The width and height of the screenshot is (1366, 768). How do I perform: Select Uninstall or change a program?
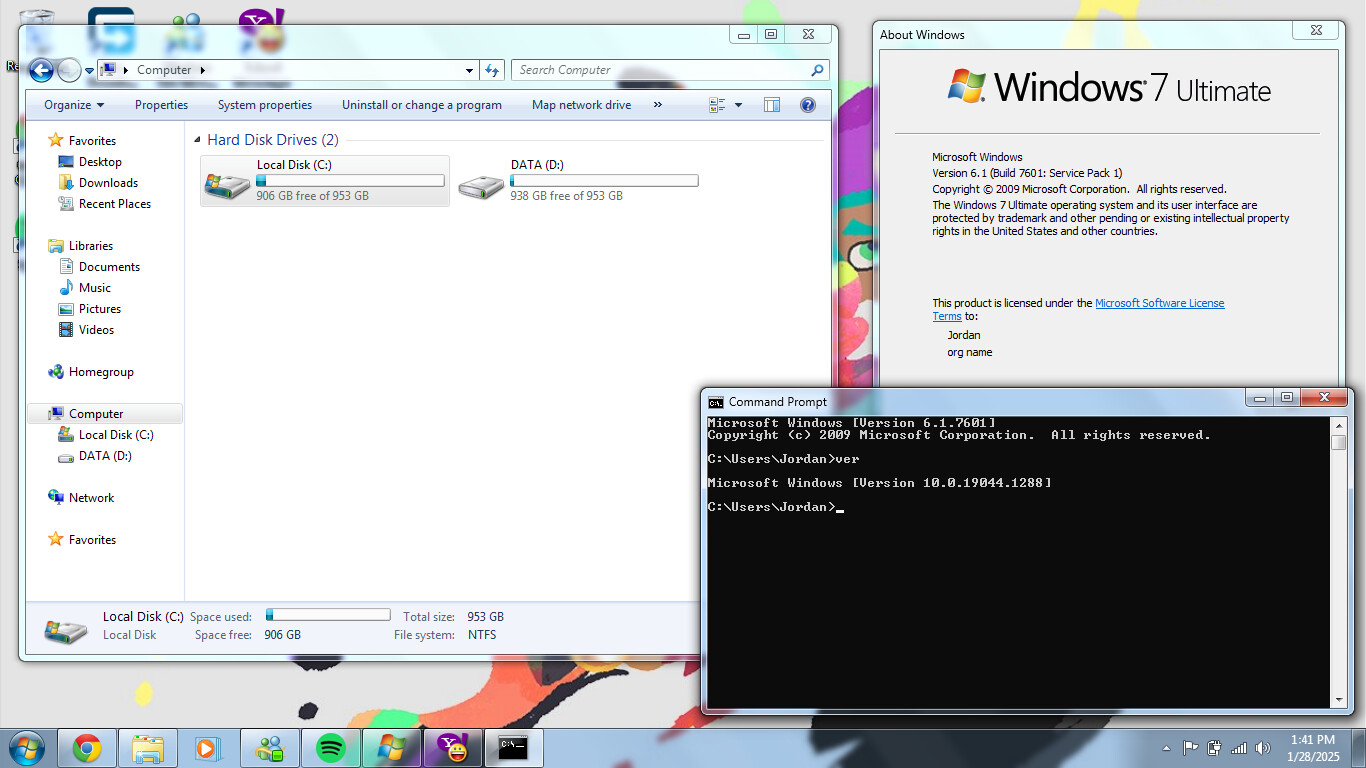pyautogui.click(x=422, y=105)
